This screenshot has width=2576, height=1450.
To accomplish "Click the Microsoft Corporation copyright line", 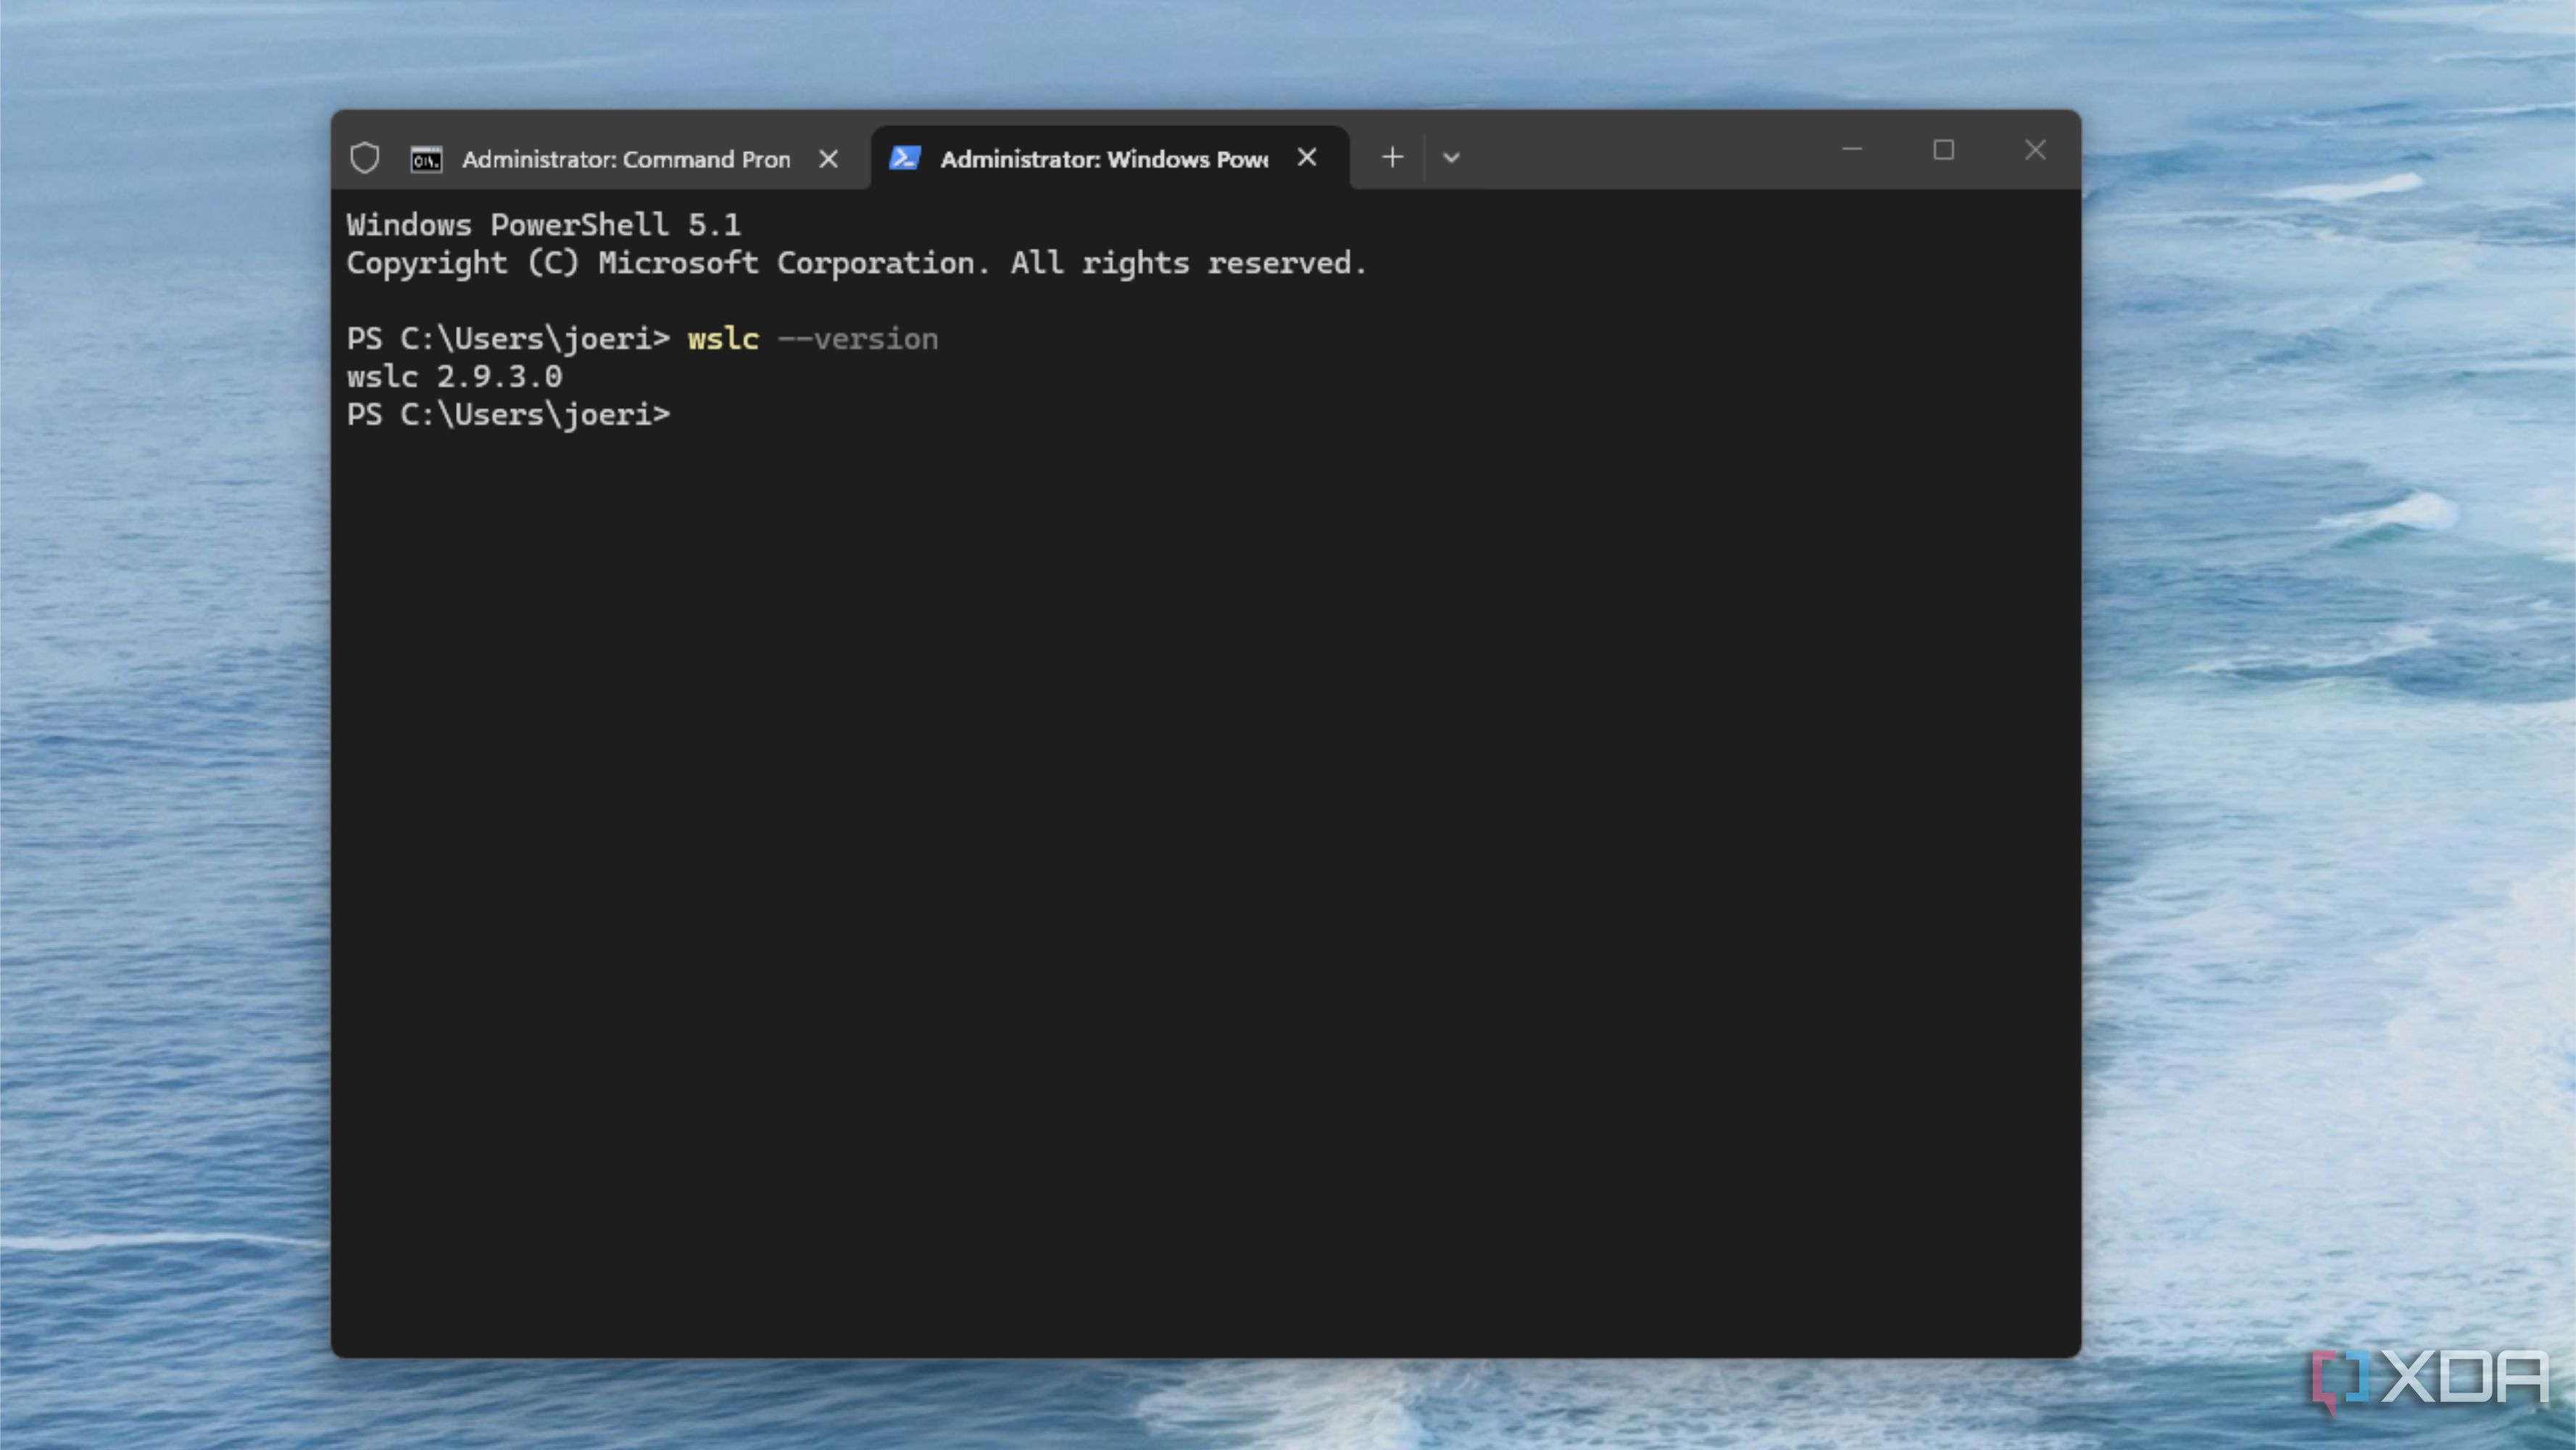I will (x=856, y=263).
